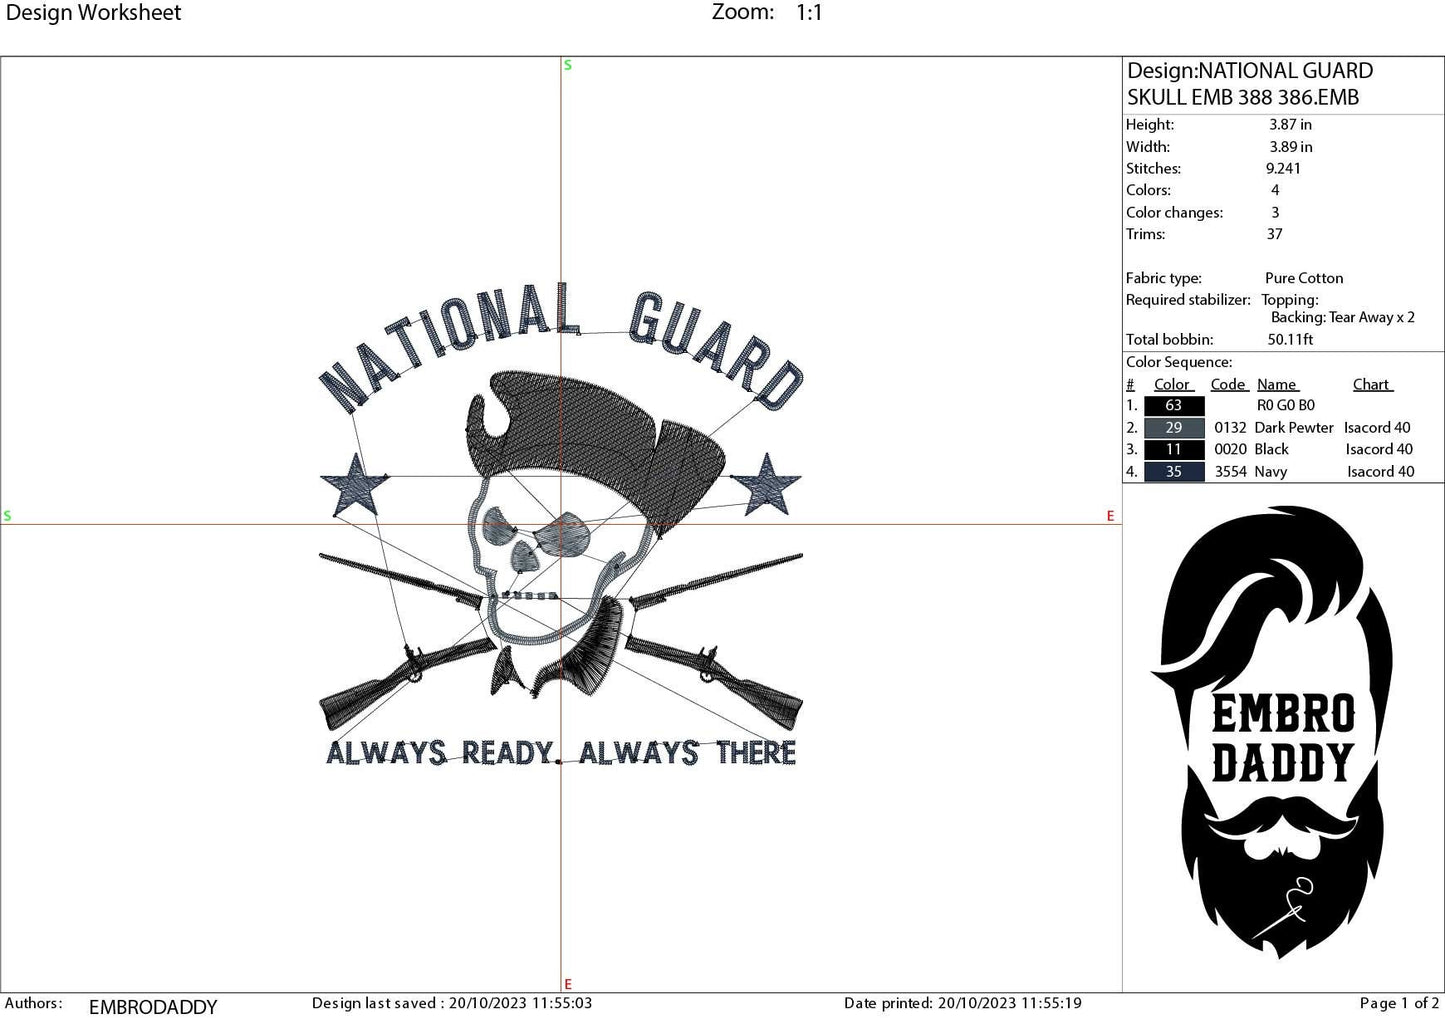Click the 'Color Sequence:' heading
The height and width of the screenshot is (1019, 1445).
[1179, 362]
